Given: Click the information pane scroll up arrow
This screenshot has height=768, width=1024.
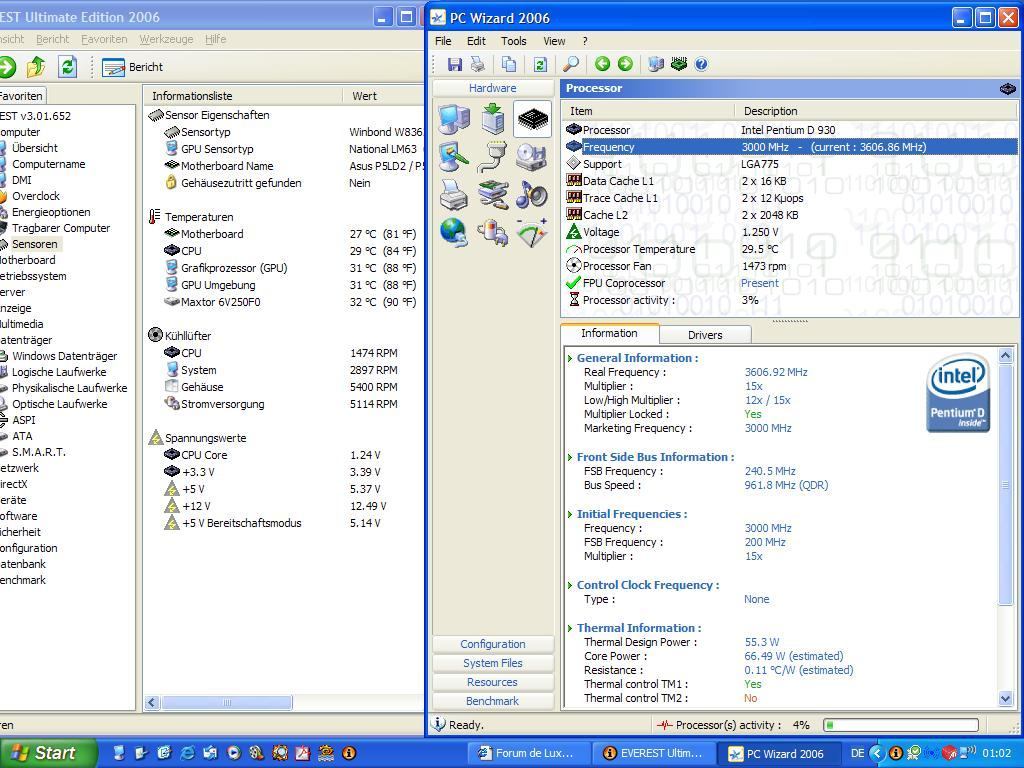Looking at the screenshot, I should 1006,356.
